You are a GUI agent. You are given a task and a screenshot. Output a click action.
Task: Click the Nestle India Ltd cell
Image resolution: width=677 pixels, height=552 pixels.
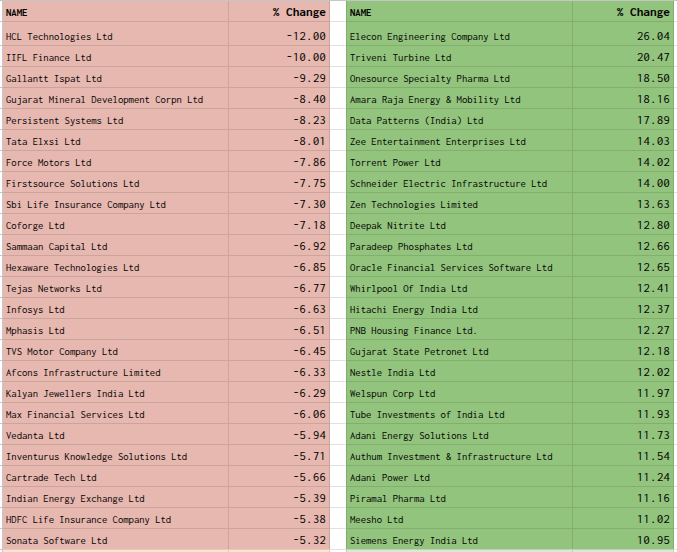coord(459,373)
